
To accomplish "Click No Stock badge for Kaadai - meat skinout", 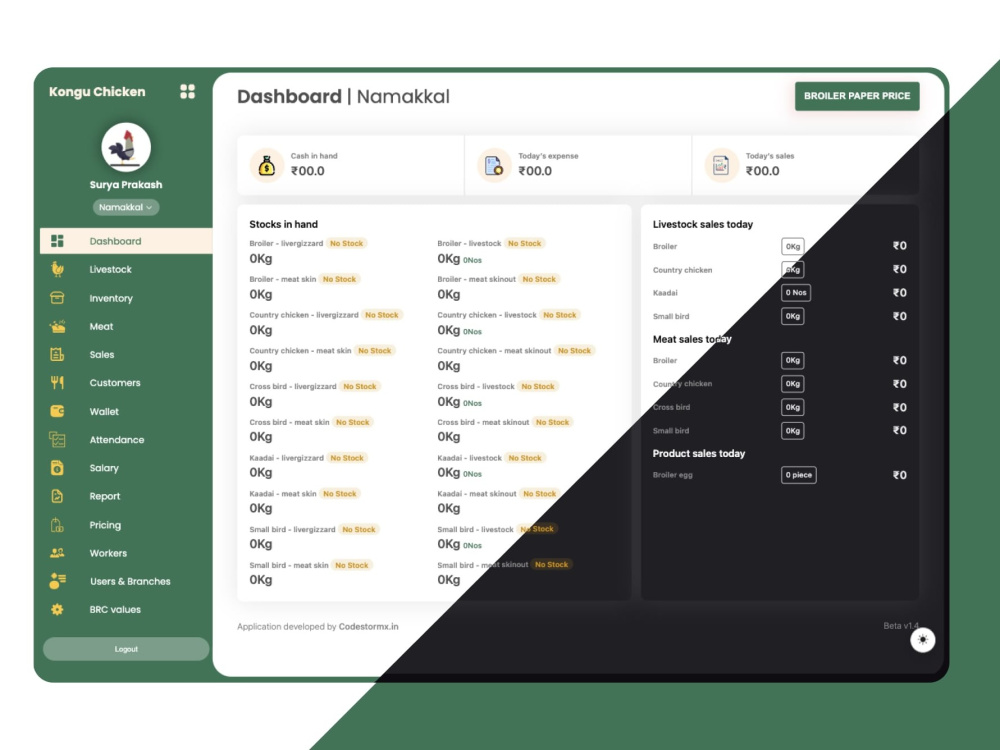I will coord(540,494).
